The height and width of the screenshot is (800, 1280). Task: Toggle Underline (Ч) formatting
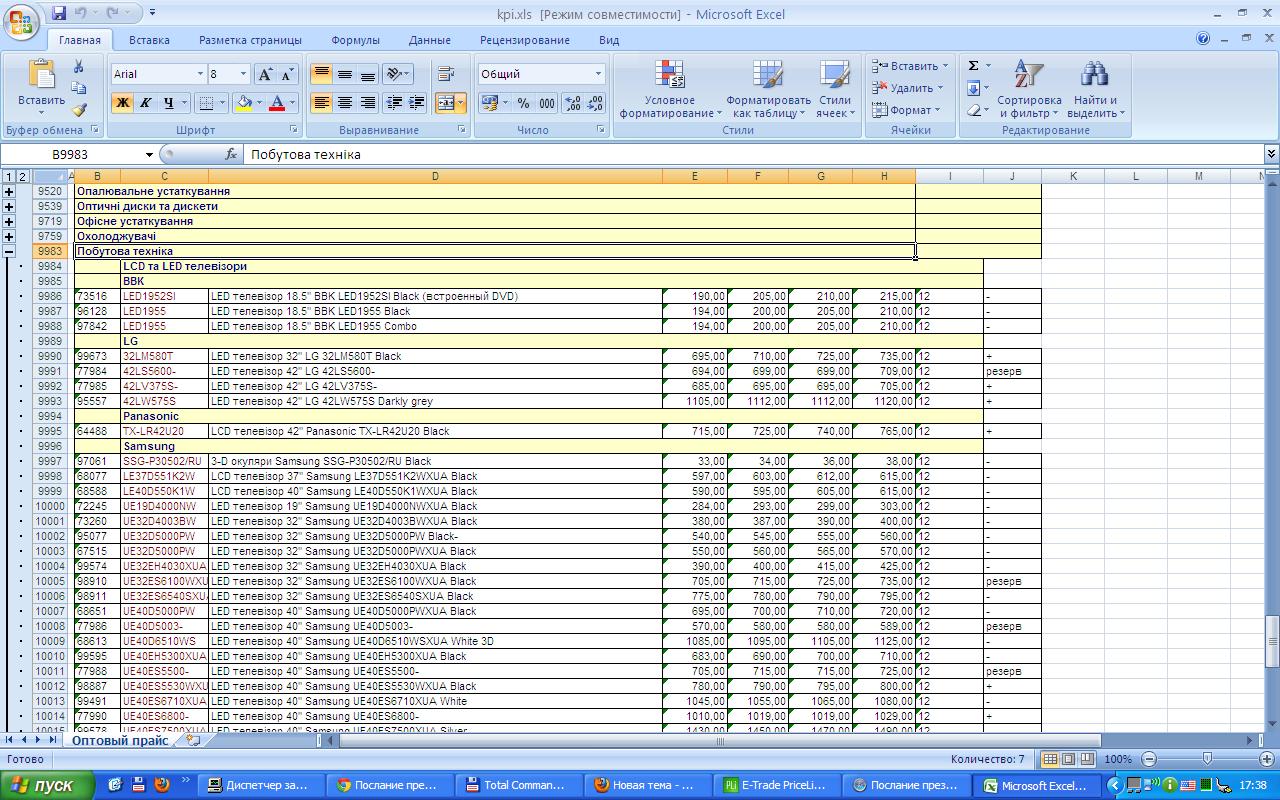pyautogui.click(x=169, y=103)
